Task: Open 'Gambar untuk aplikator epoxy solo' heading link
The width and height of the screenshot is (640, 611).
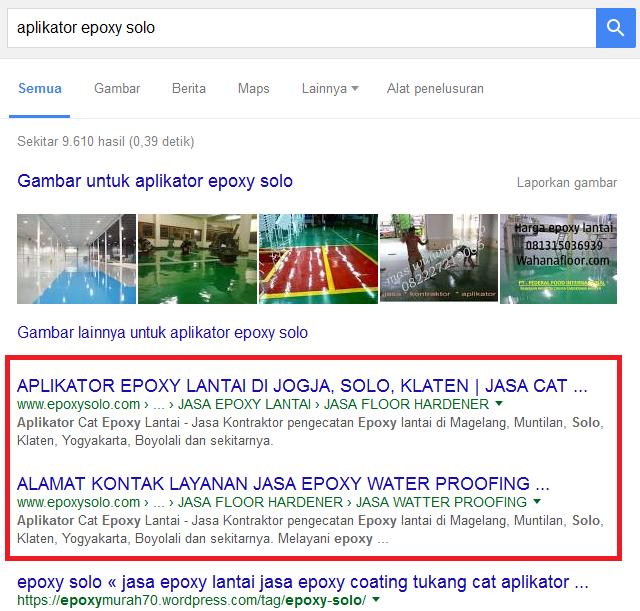Action: [155, 181]
